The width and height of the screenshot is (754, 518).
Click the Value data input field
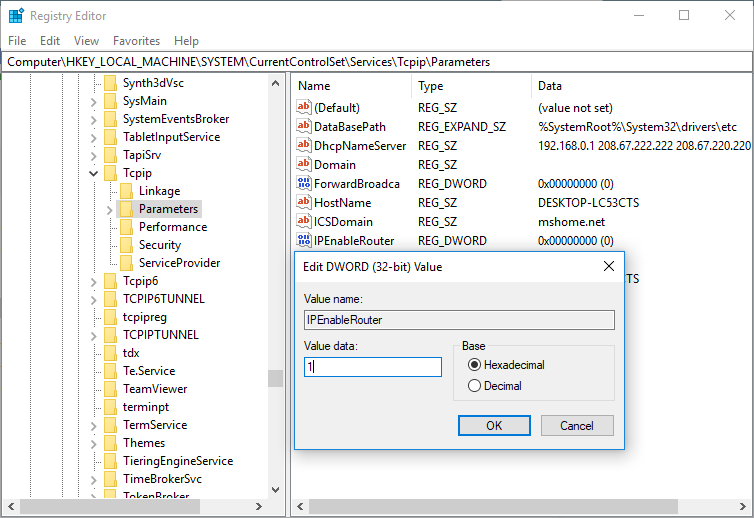click(373, 367)
